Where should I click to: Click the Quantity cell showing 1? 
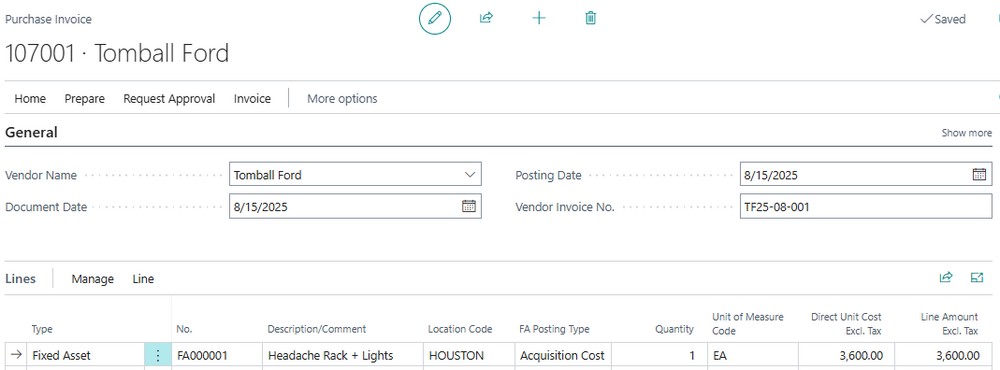tap(658, 355)
